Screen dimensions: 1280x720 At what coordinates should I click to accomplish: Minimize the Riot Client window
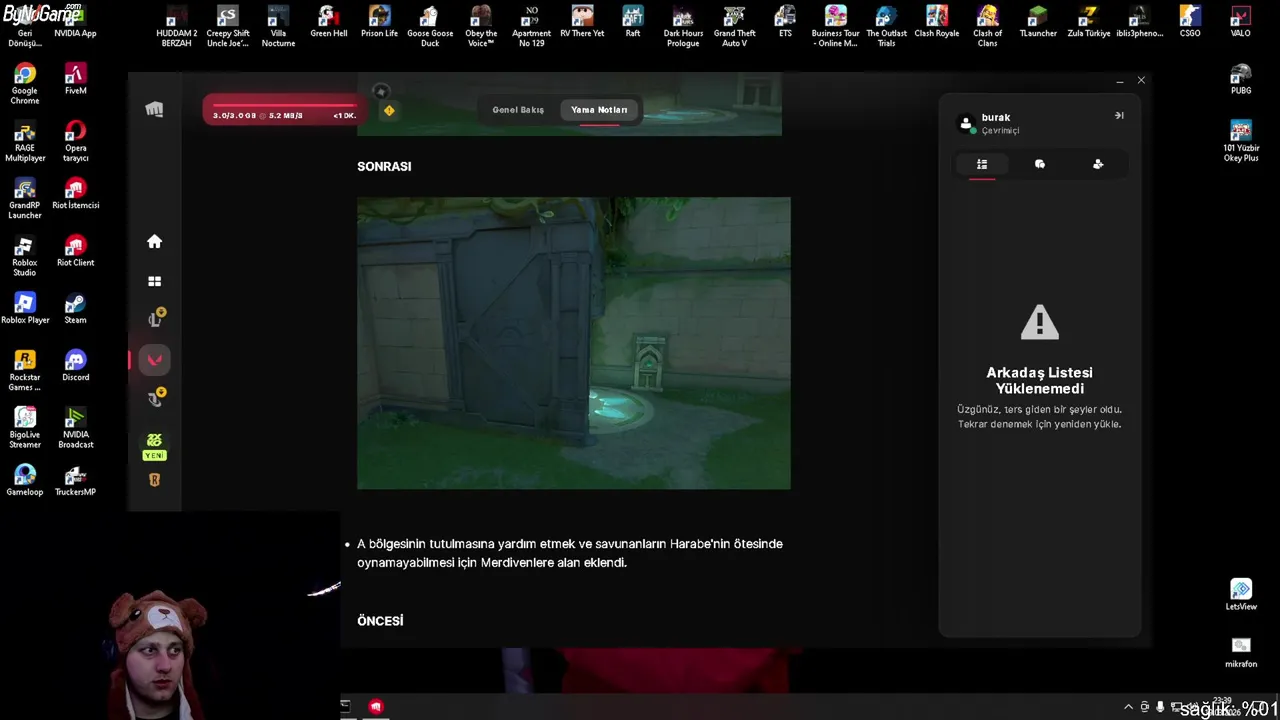(x=1120, y=81)
